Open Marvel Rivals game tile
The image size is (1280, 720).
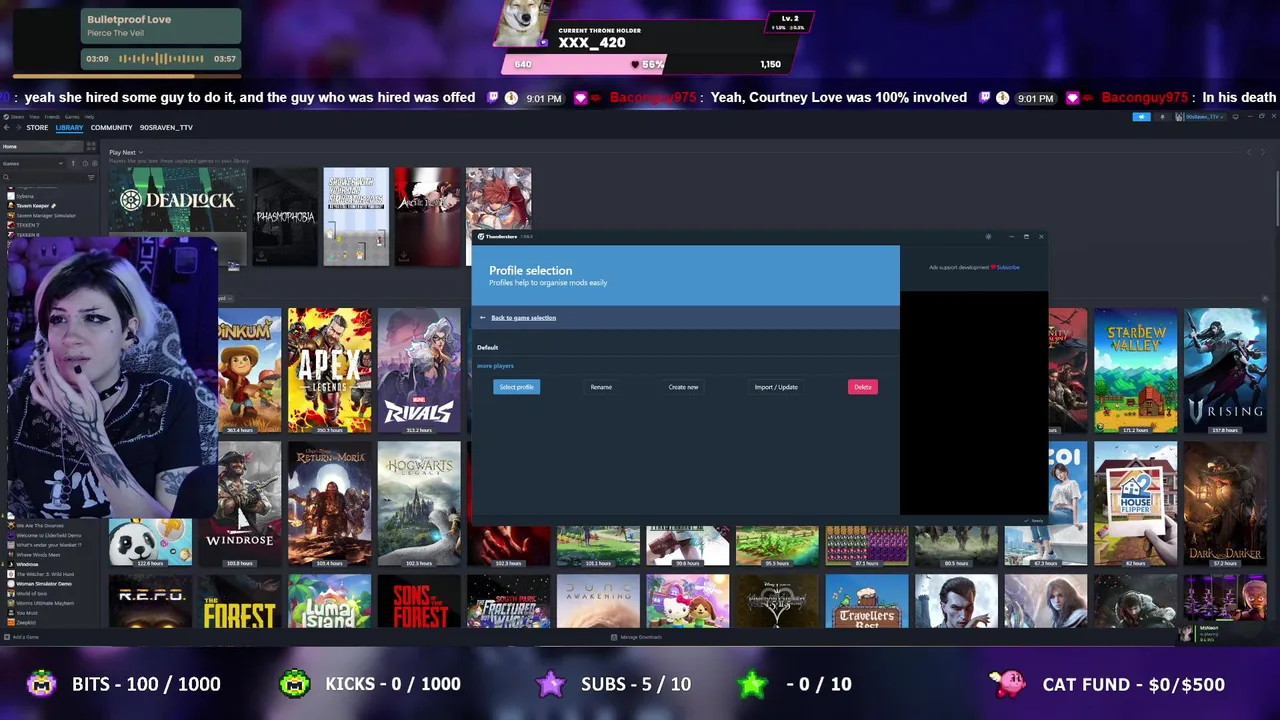419,370
